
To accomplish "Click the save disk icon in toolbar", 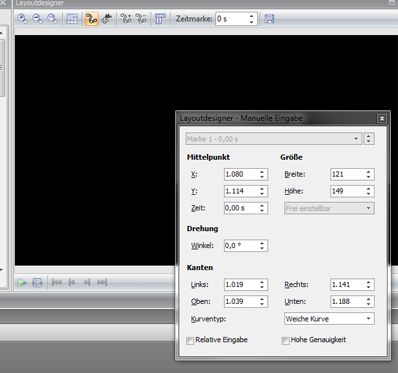I will 269,19.
